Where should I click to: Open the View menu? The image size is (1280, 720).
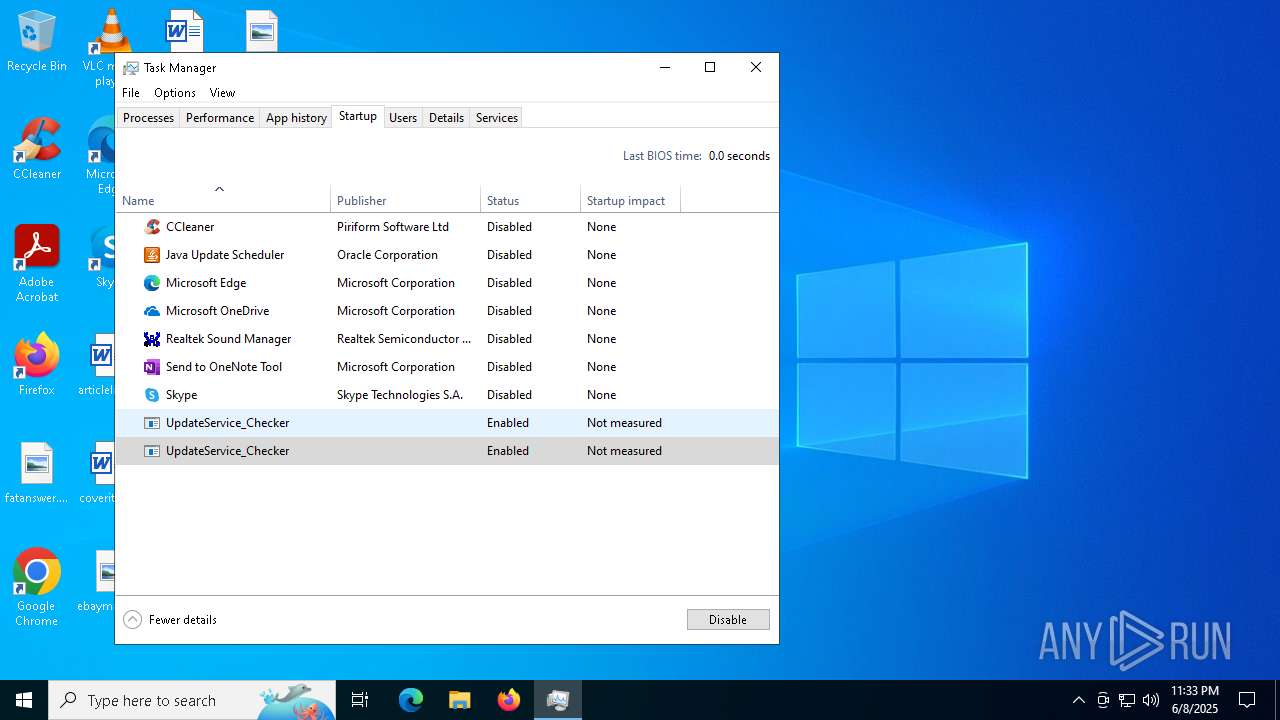pos(222,93)
